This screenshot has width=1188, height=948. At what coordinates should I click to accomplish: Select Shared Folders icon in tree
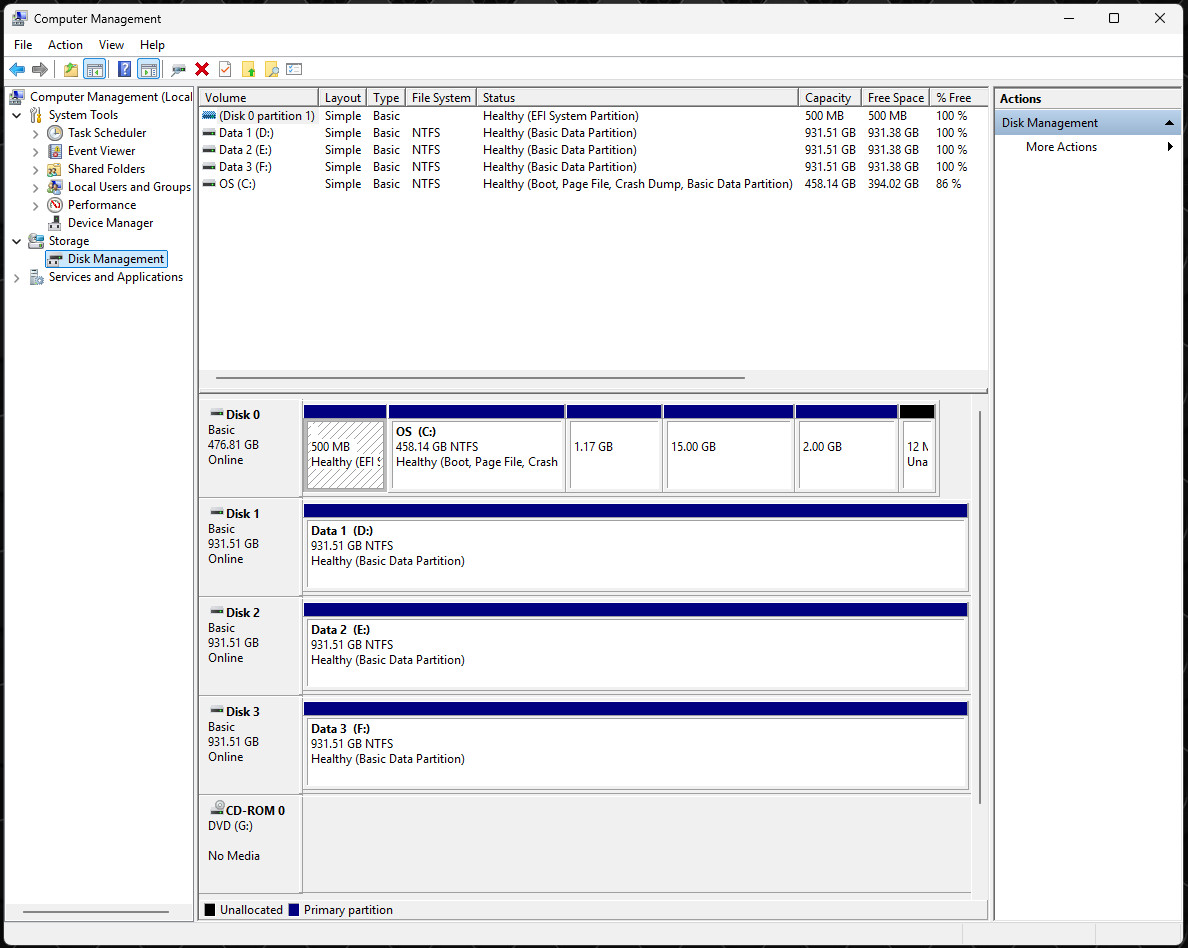pyautogui.click(x=55, y=169)
